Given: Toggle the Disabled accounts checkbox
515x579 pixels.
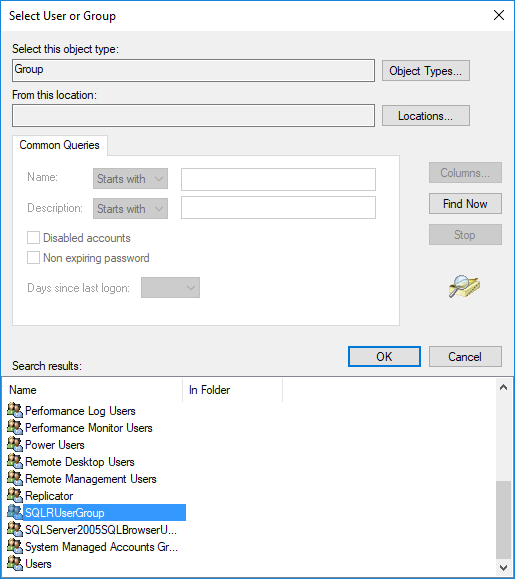Looking at the screenshot, I should (33, 237).
